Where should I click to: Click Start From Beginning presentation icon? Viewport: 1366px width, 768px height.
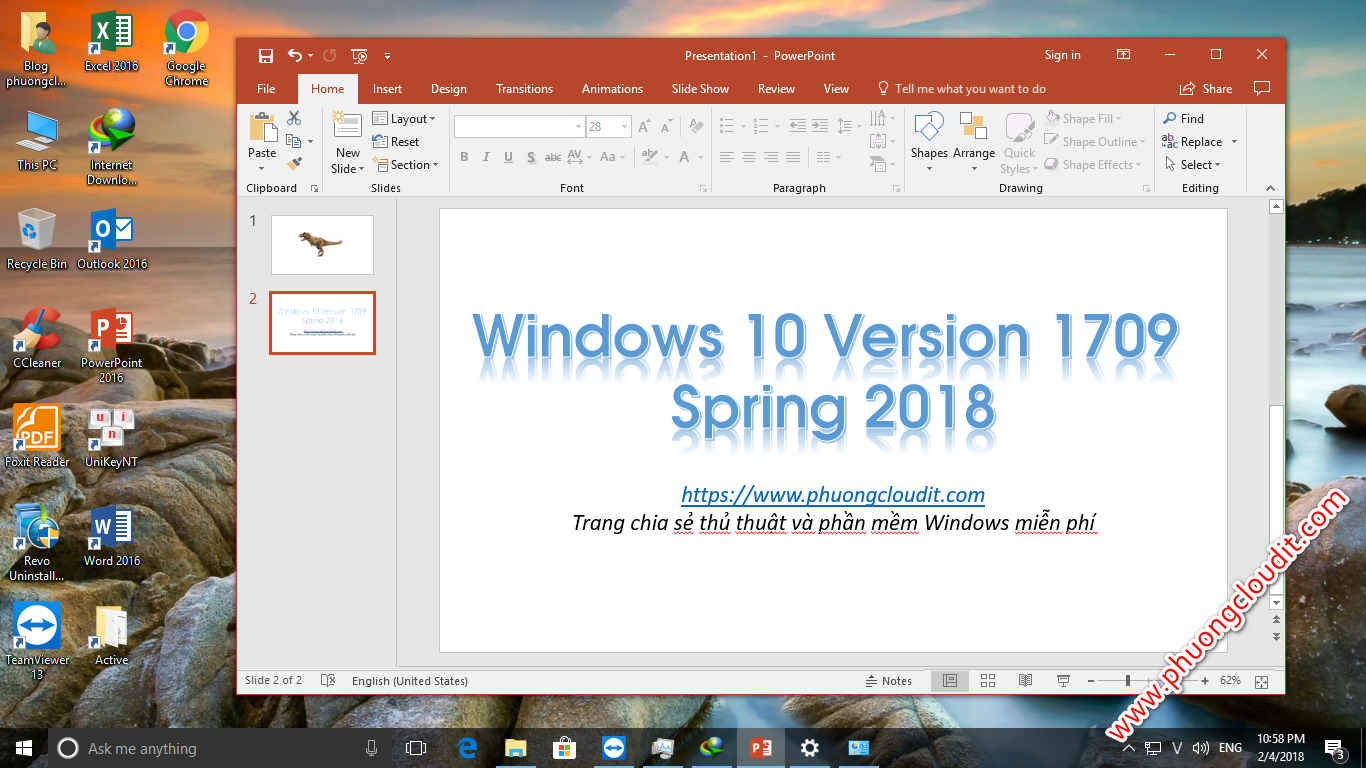[360, 56]
